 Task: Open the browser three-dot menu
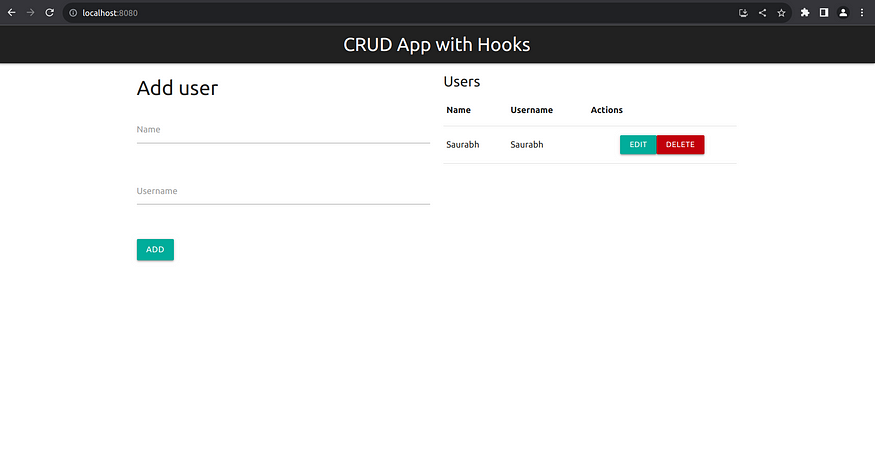862,12
